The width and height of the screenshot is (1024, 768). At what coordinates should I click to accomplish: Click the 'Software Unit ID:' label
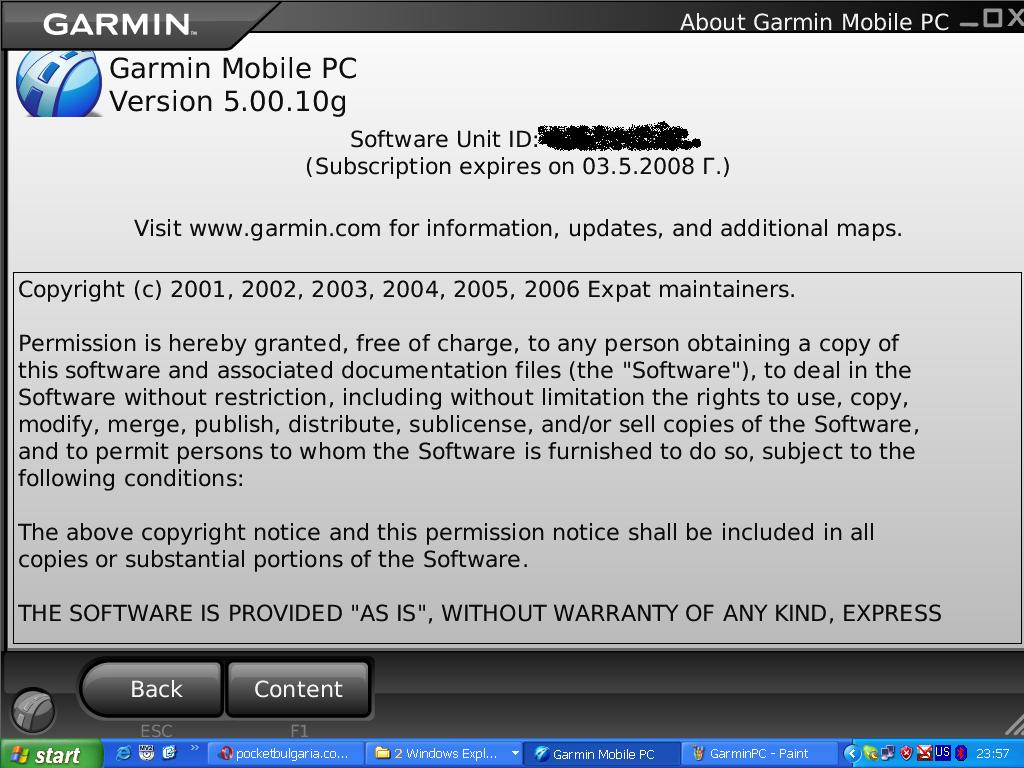click(444, 139)
